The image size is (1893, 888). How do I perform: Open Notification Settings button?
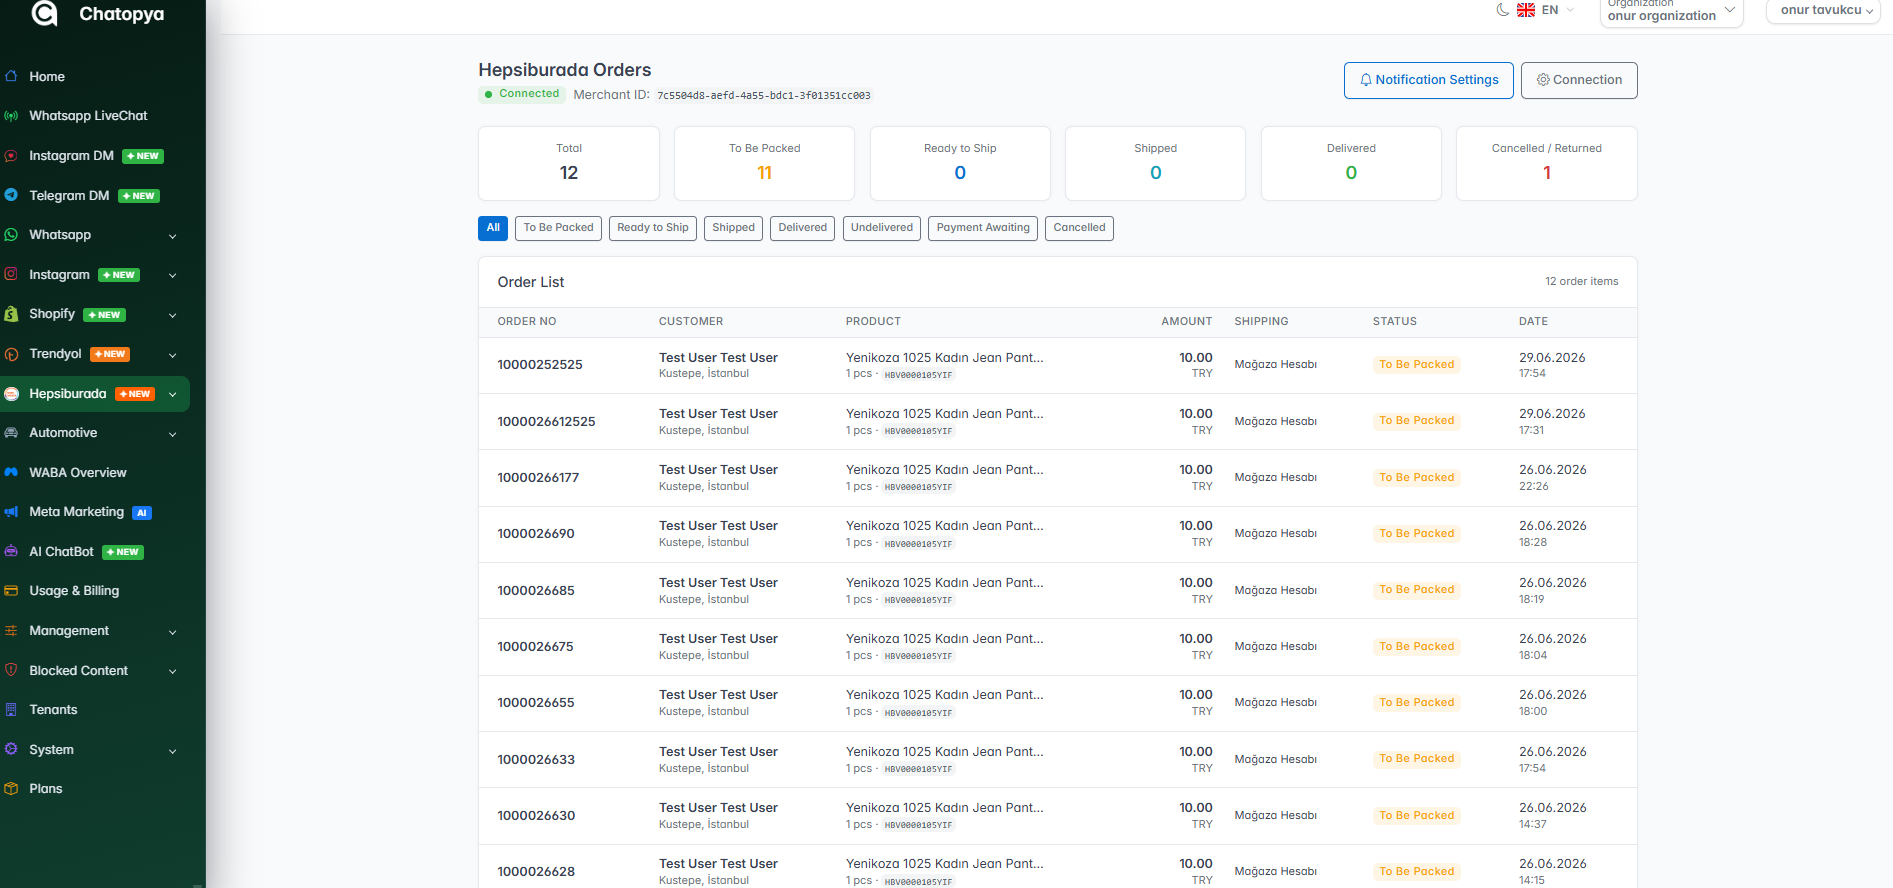(1429, 80)
